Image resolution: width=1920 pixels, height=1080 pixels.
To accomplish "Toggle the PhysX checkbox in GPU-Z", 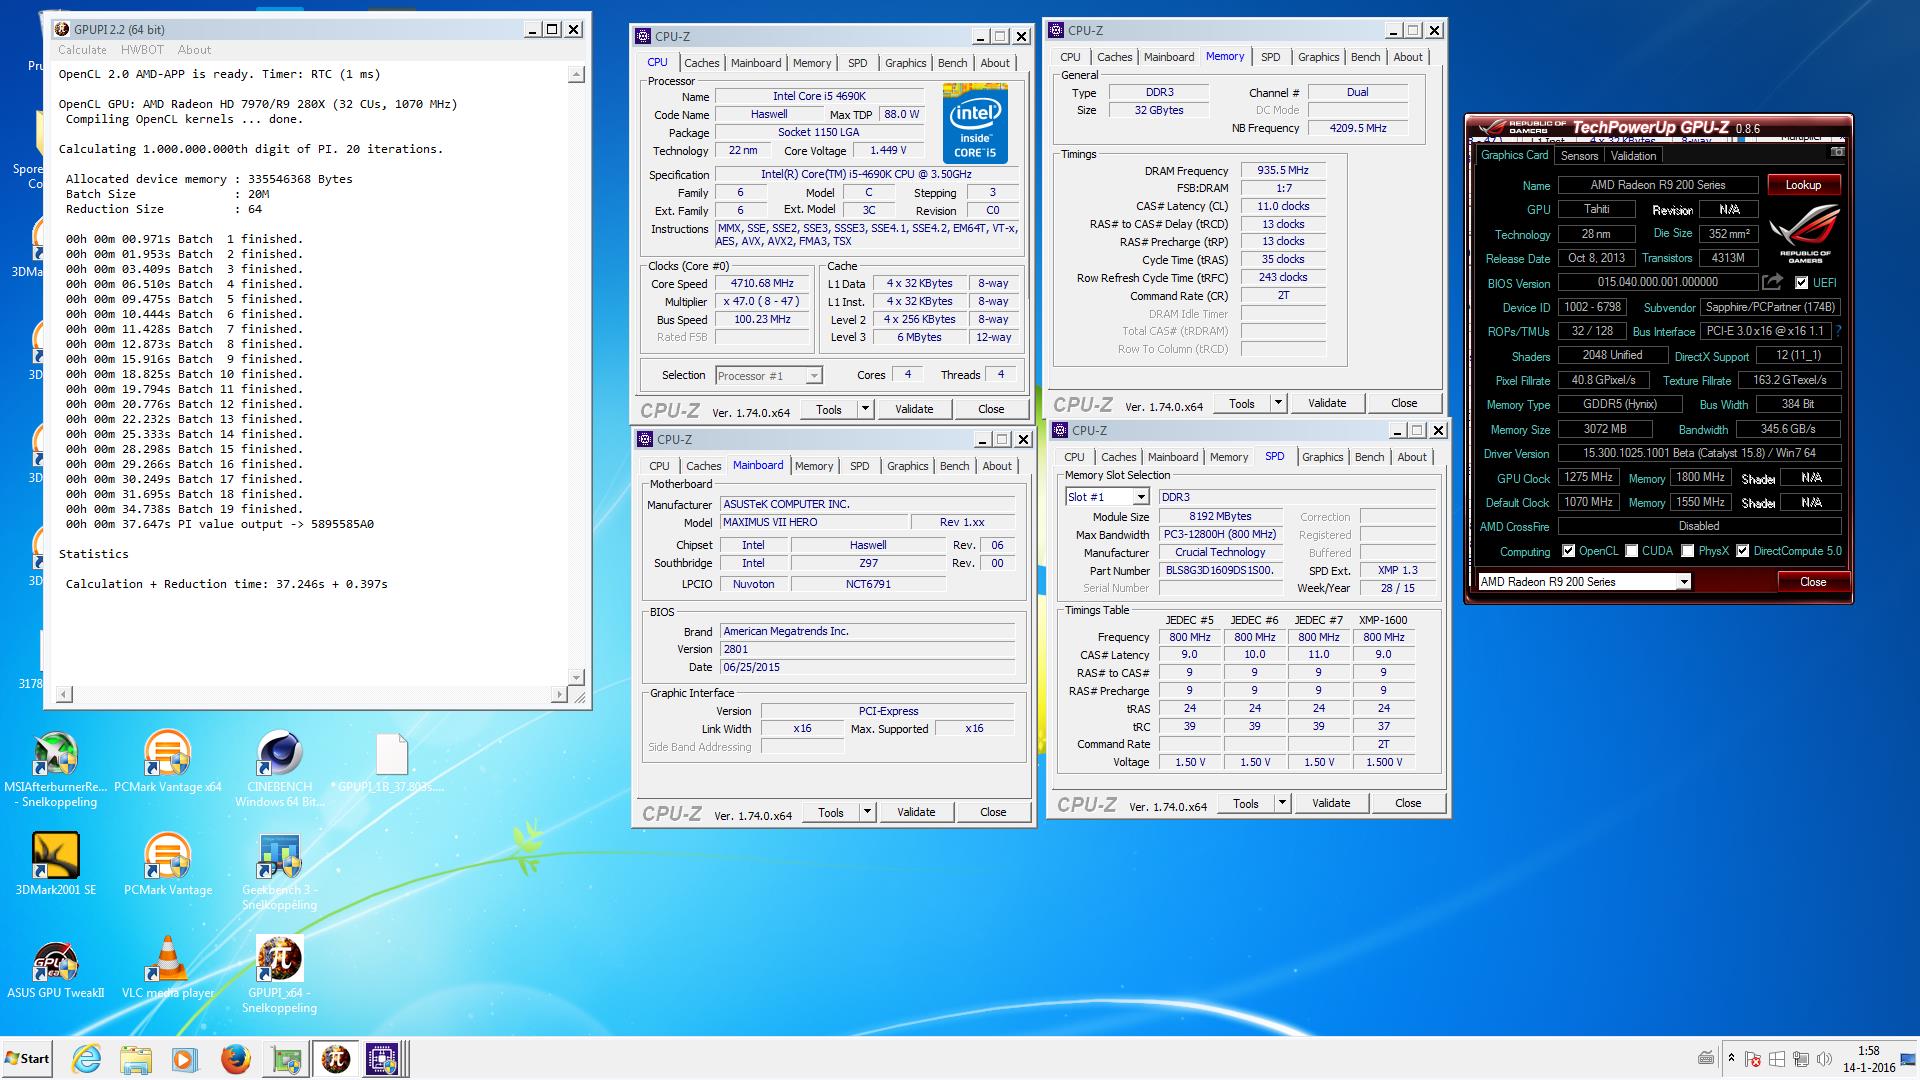I will [x=1688, y=551].
